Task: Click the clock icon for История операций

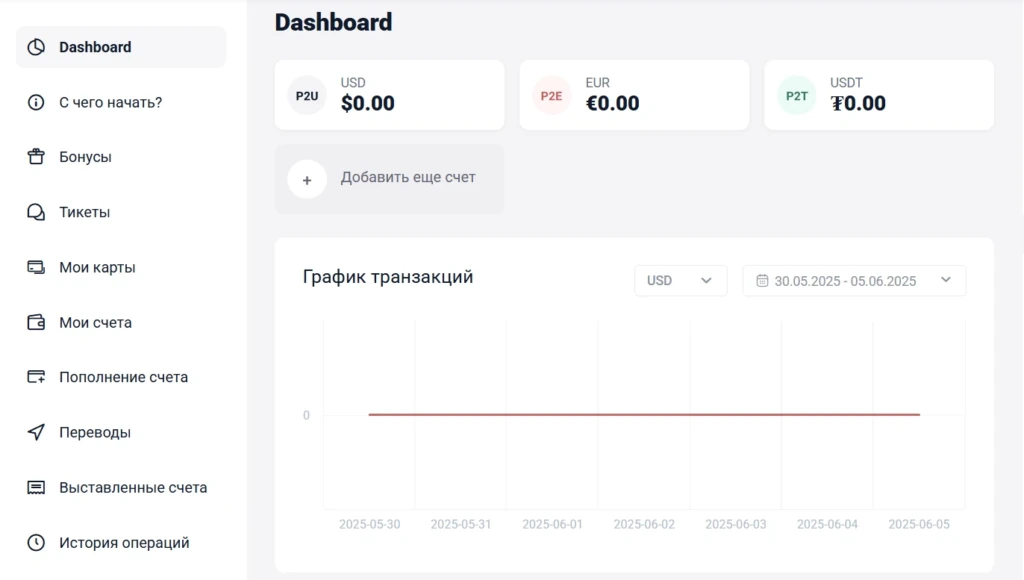Action: pyautogui.click(x=36, y=543)
